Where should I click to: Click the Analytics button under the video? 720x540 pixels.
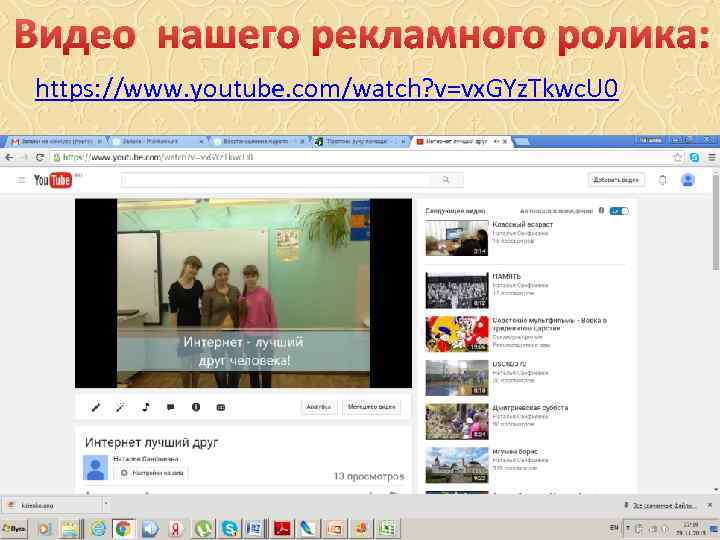point(318,407)
